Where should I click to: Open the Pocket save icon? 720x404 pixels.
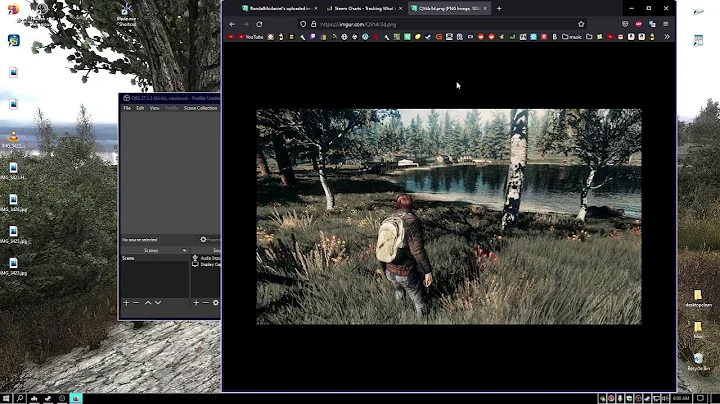625,24
